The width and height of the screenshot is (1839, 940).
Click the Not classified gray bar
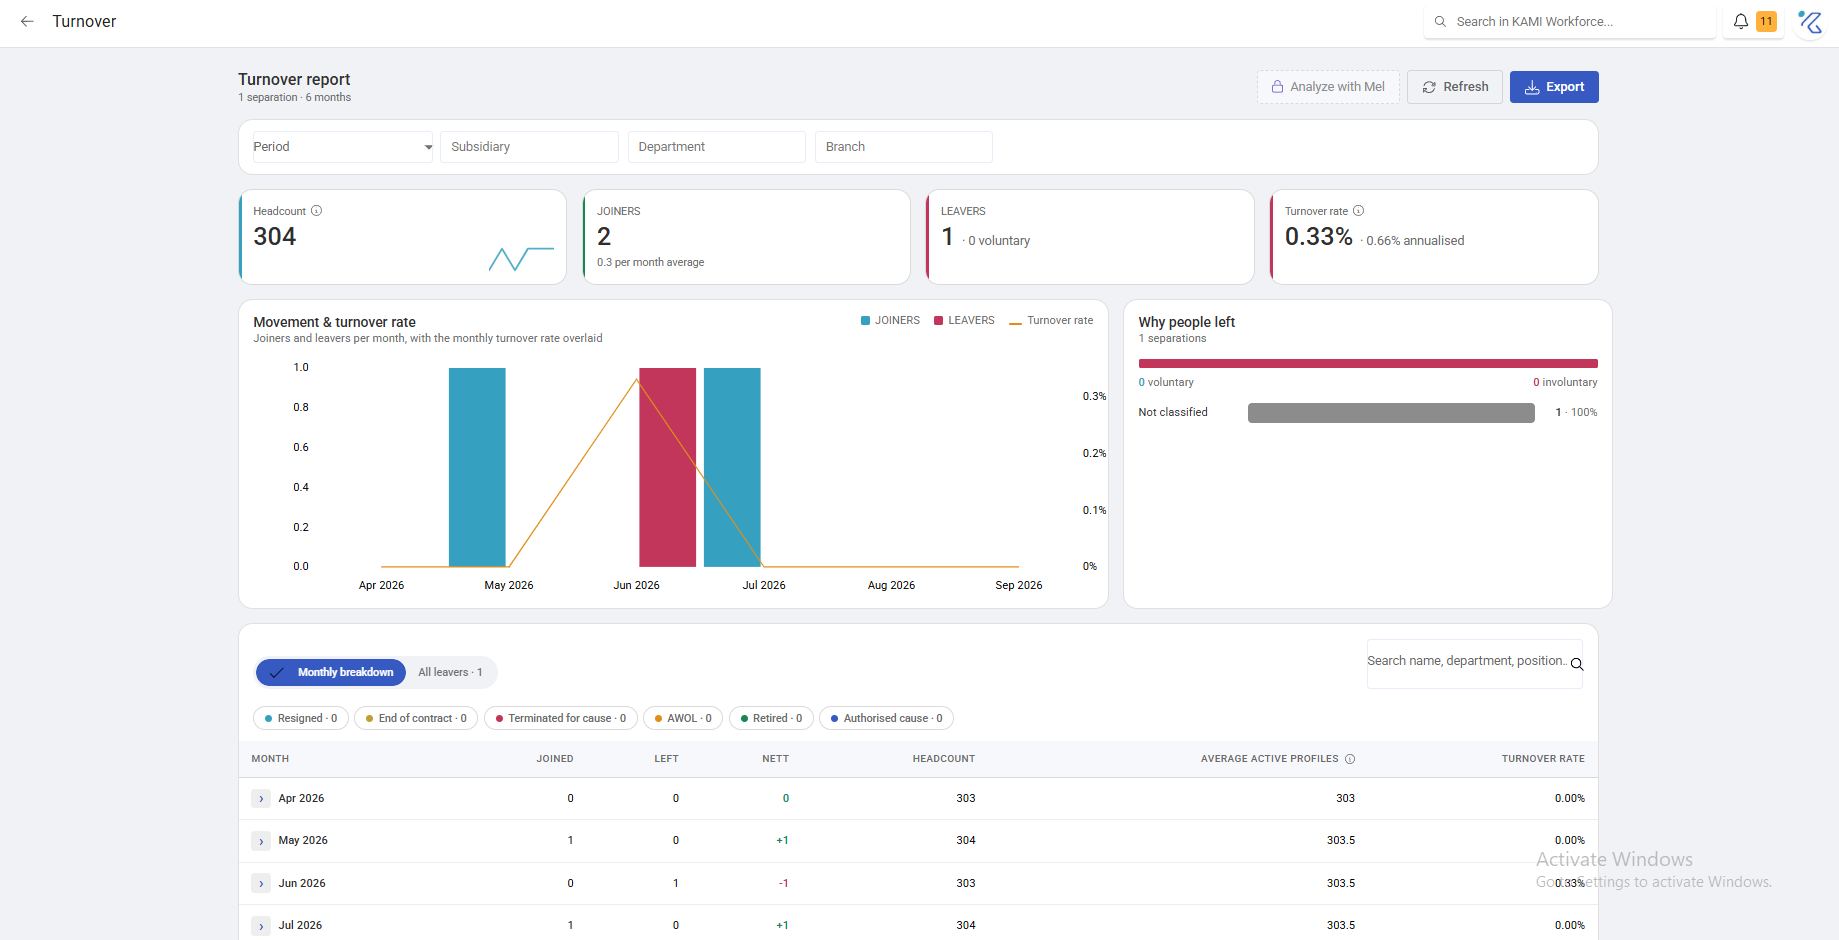point(1391,413)
